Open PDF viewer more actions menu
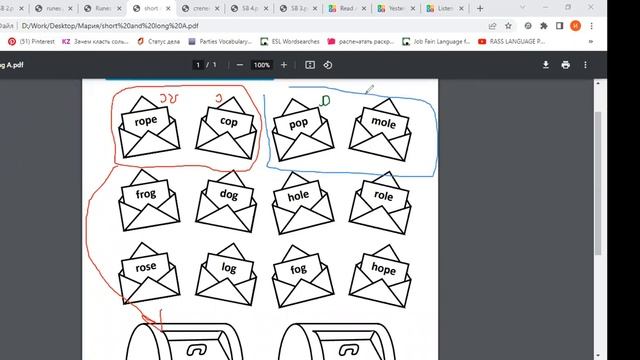This screenshot has width=640, height=360. [585, 65]
